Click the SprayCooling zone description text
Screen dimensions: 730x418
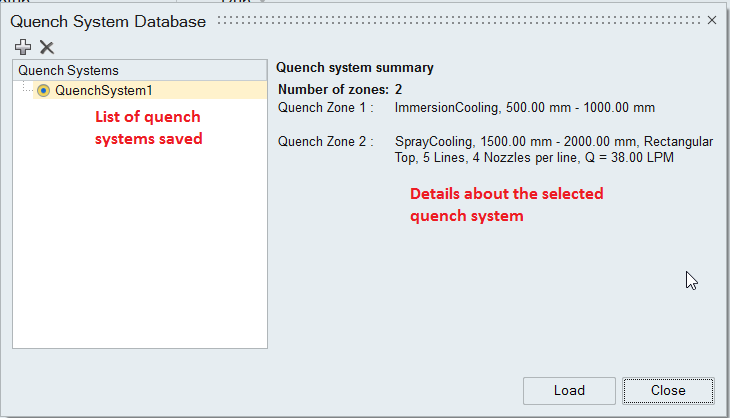(553, 149)
